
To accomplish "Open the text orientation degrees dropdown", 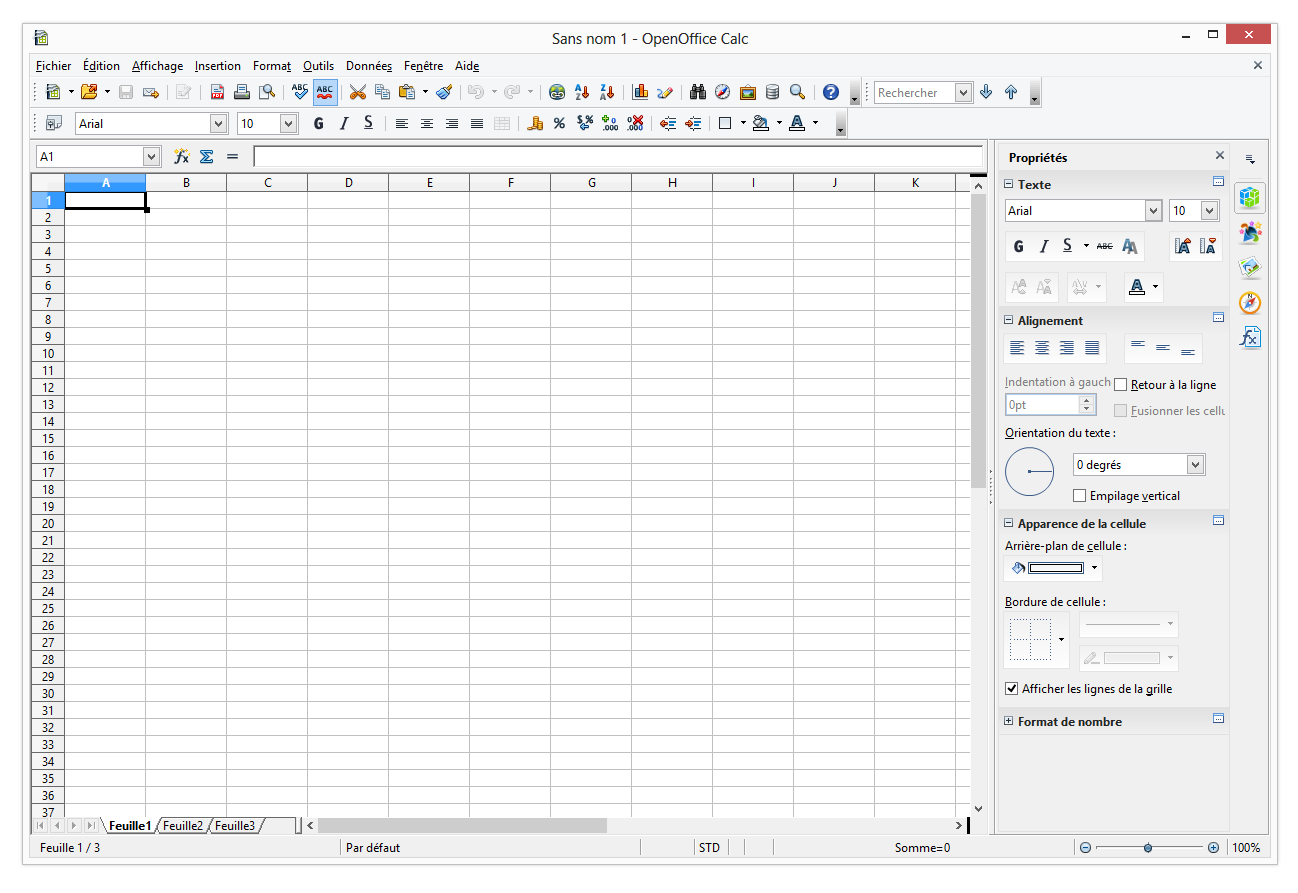I will click(x=1196, y=464).
